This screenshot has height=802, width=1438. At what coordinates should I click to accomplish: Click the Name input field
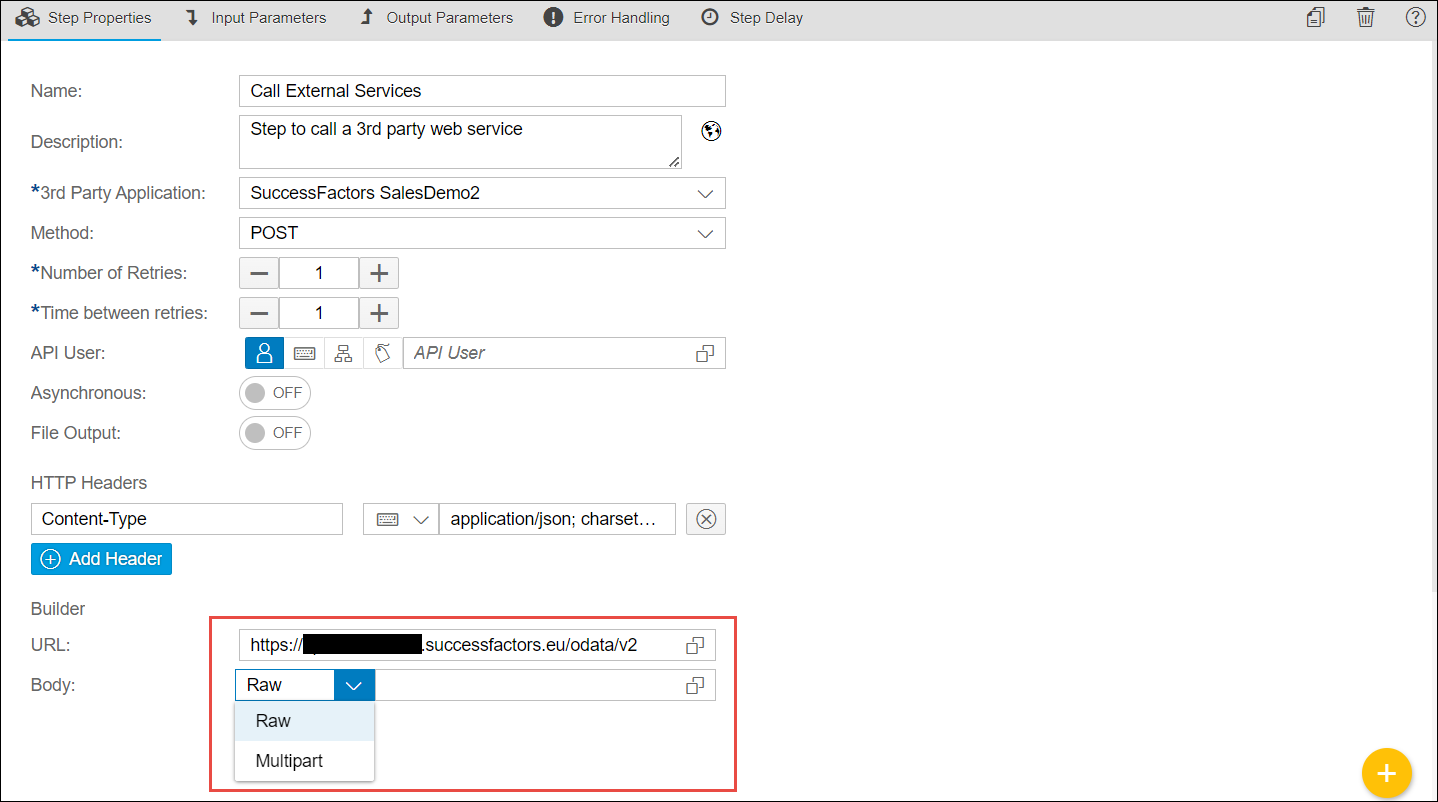point(482,91)
